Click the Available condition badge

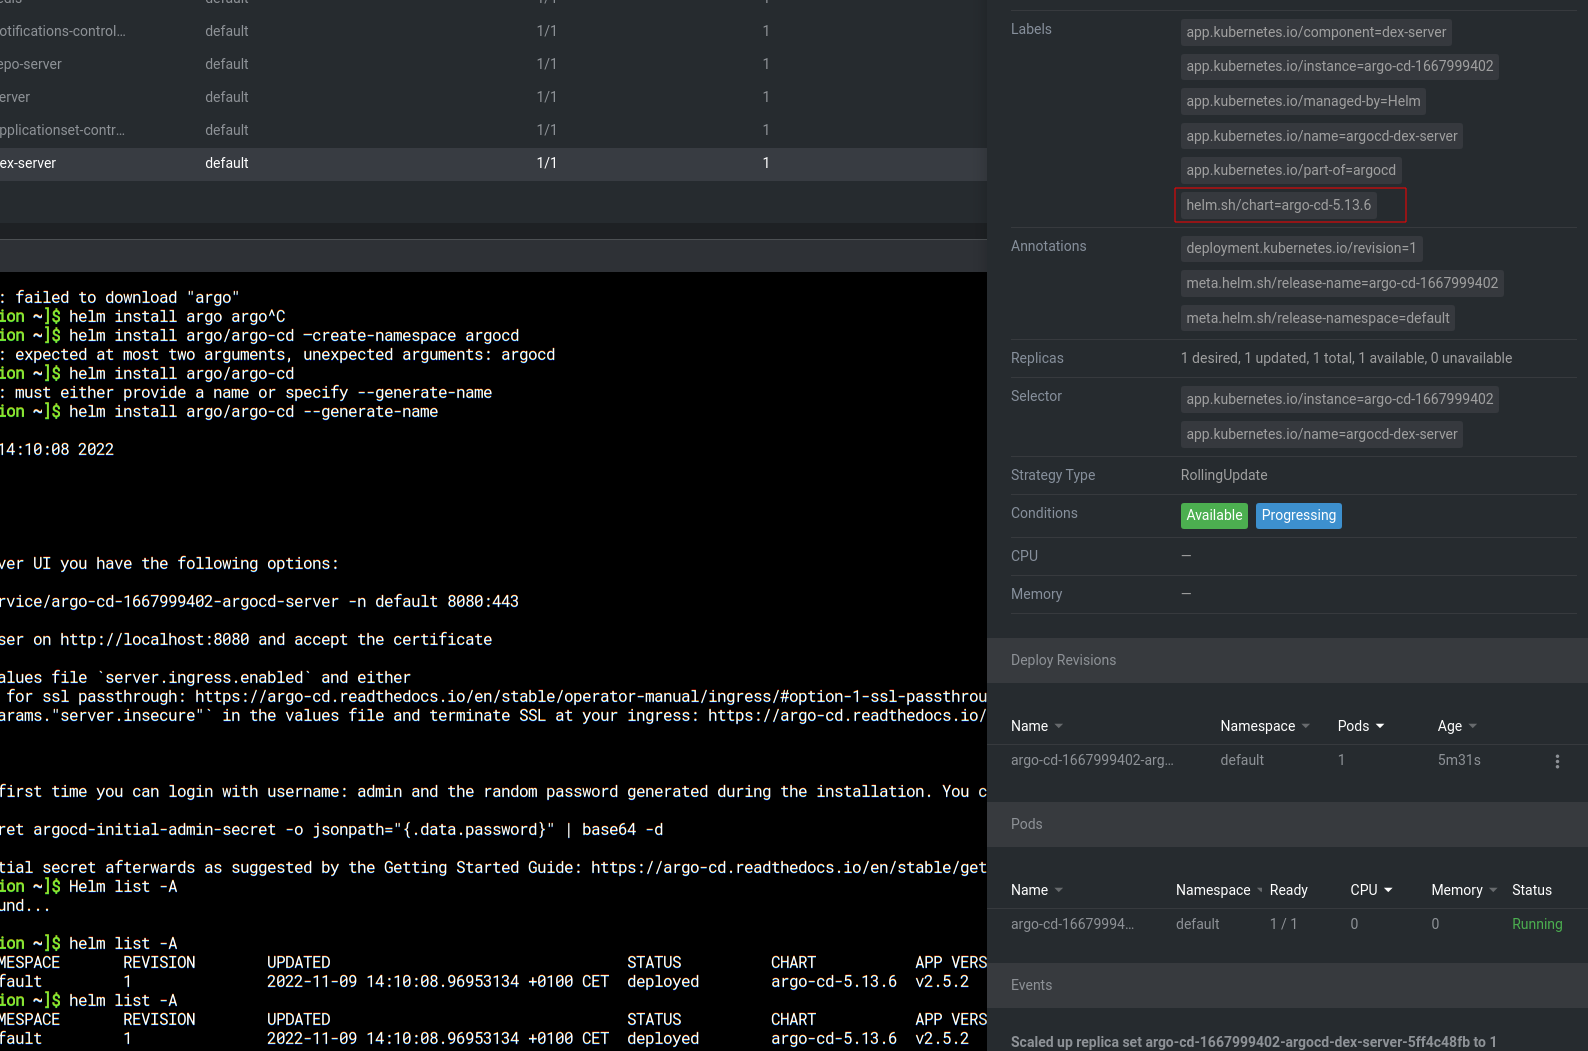click(1214, 515)
